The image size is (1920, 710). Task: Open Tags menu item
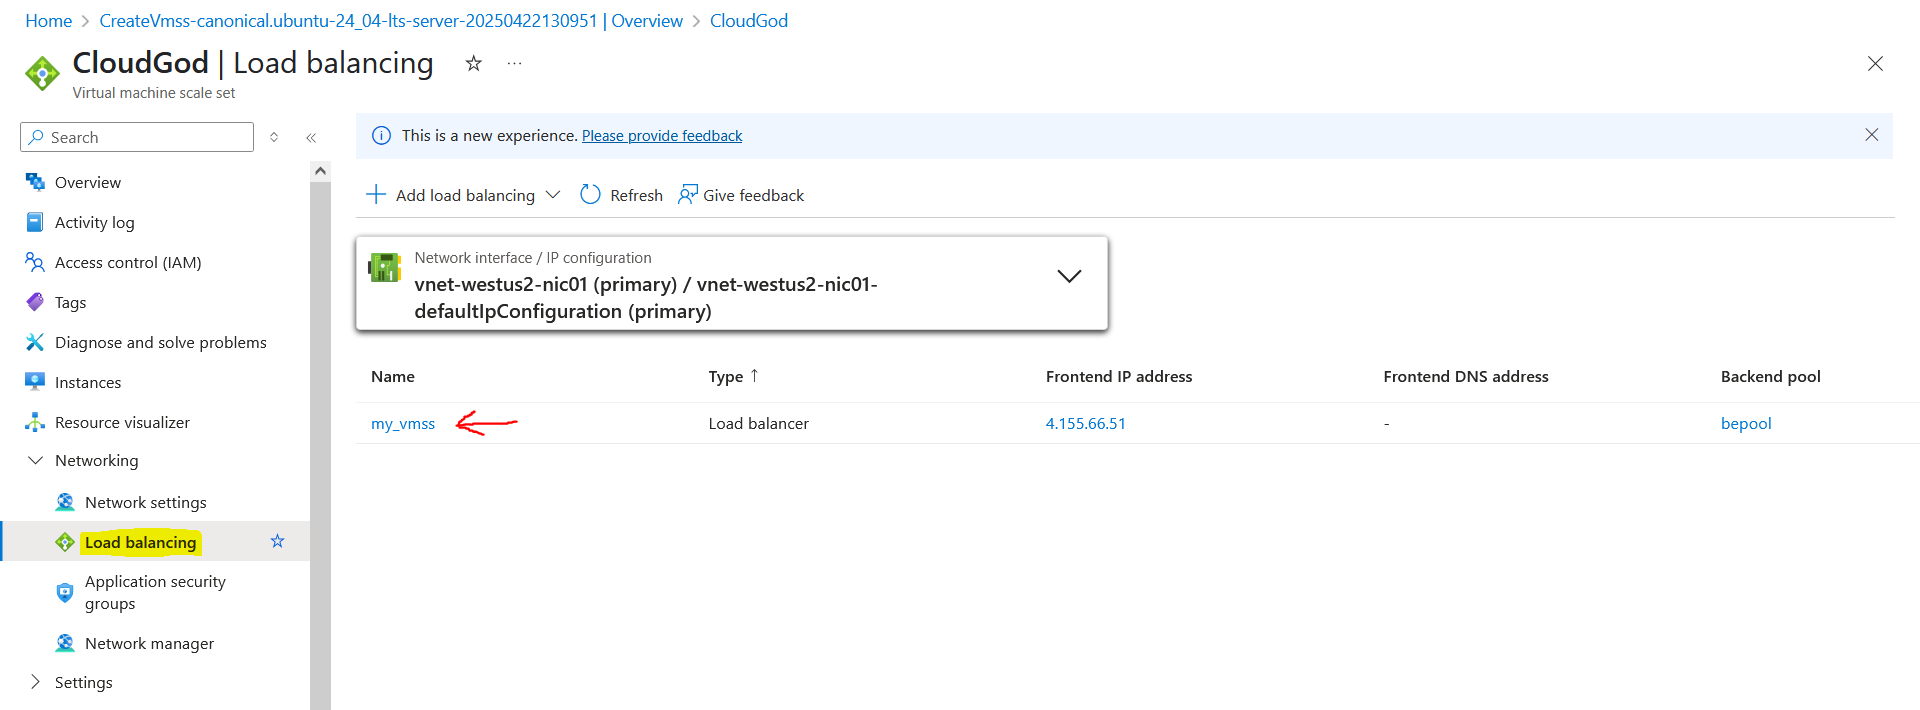(71, 302)
